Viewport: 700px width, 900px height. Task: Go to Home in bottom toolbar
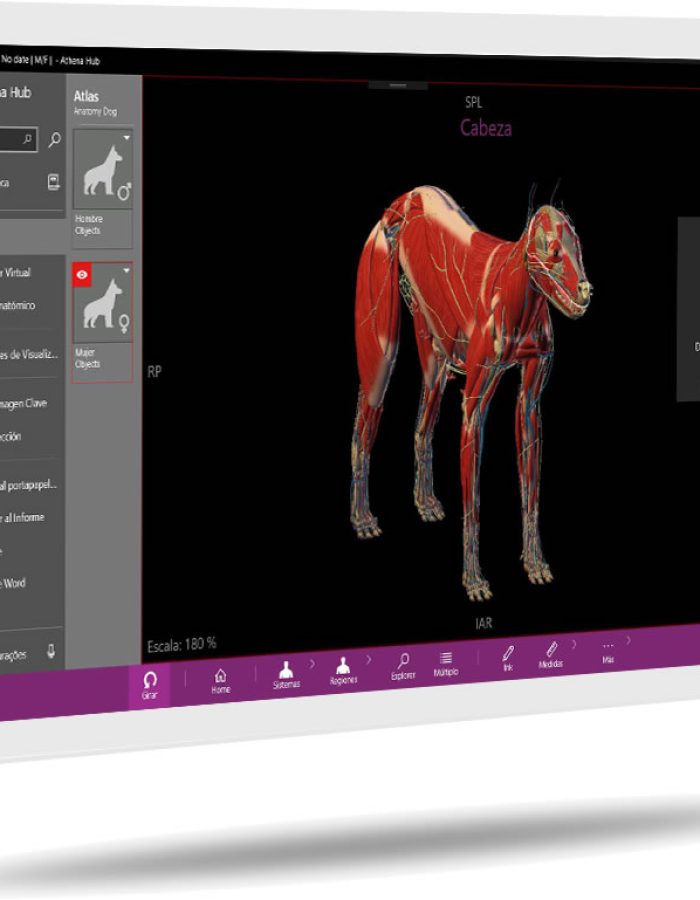[x=220, y=681]
